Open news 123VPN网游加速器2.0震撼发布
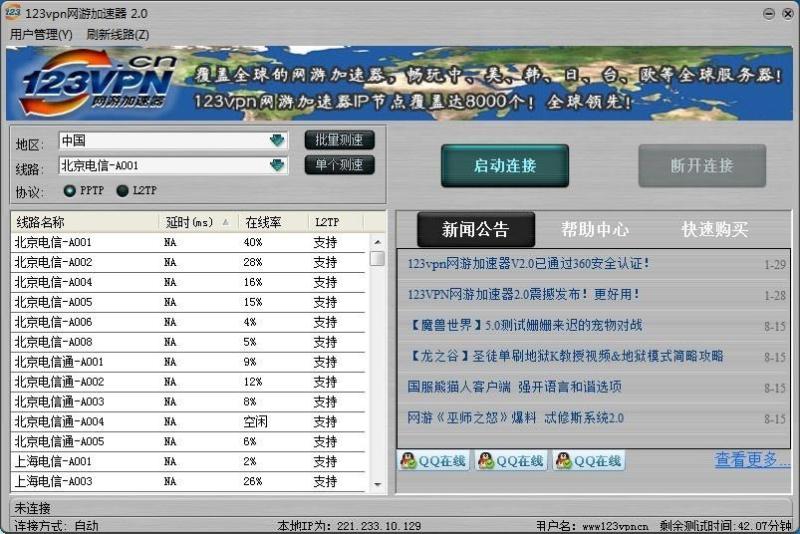The width and height of the screenshot is (800, 534). [523, 294]
